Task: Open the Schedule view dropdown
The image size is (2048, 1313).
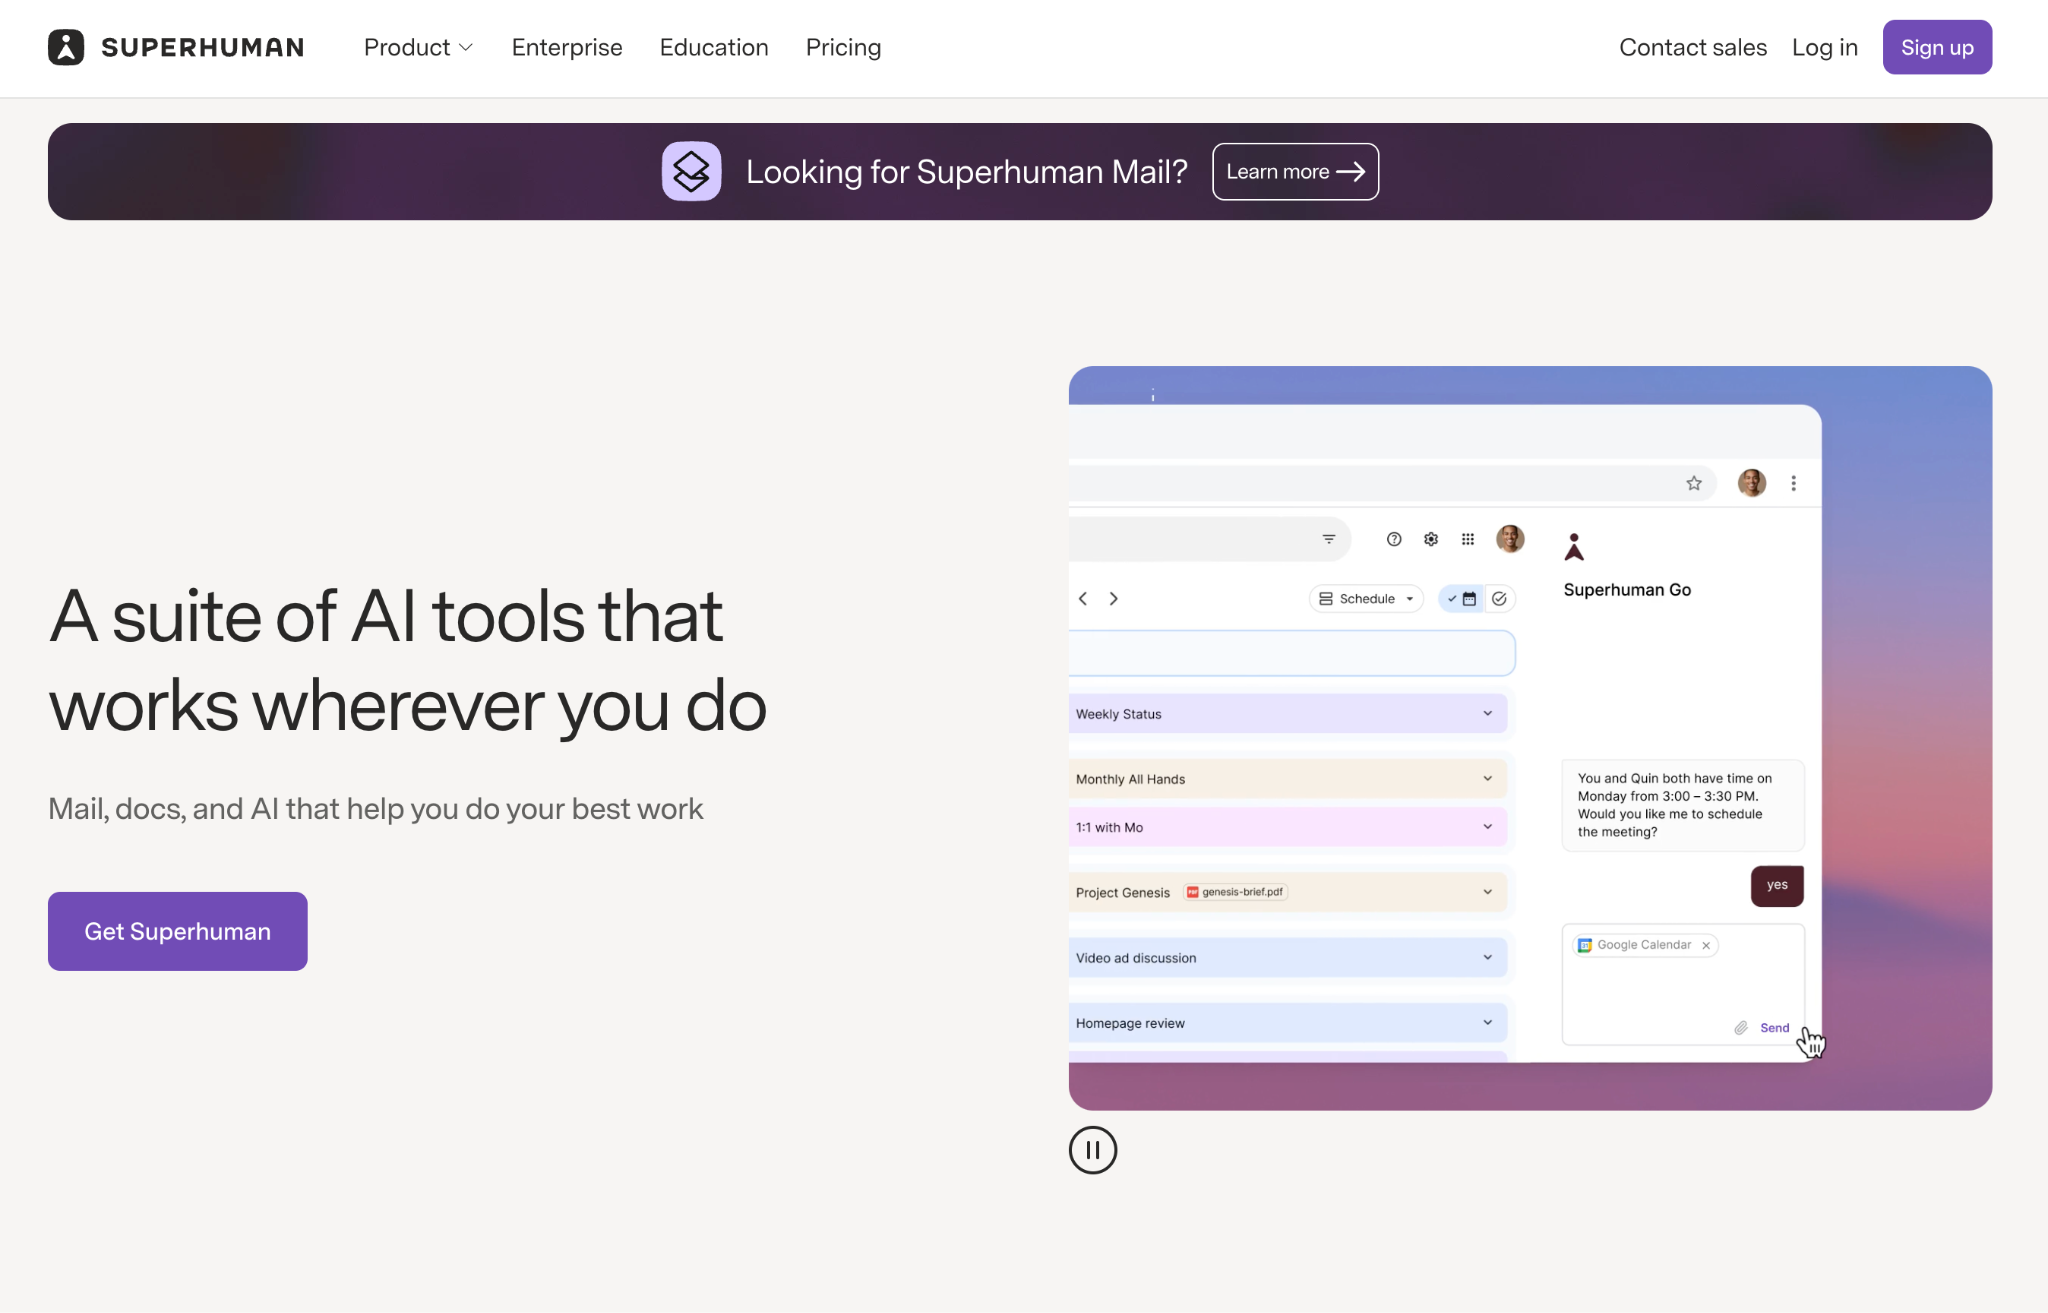Action: click(x=1366, y=598)
